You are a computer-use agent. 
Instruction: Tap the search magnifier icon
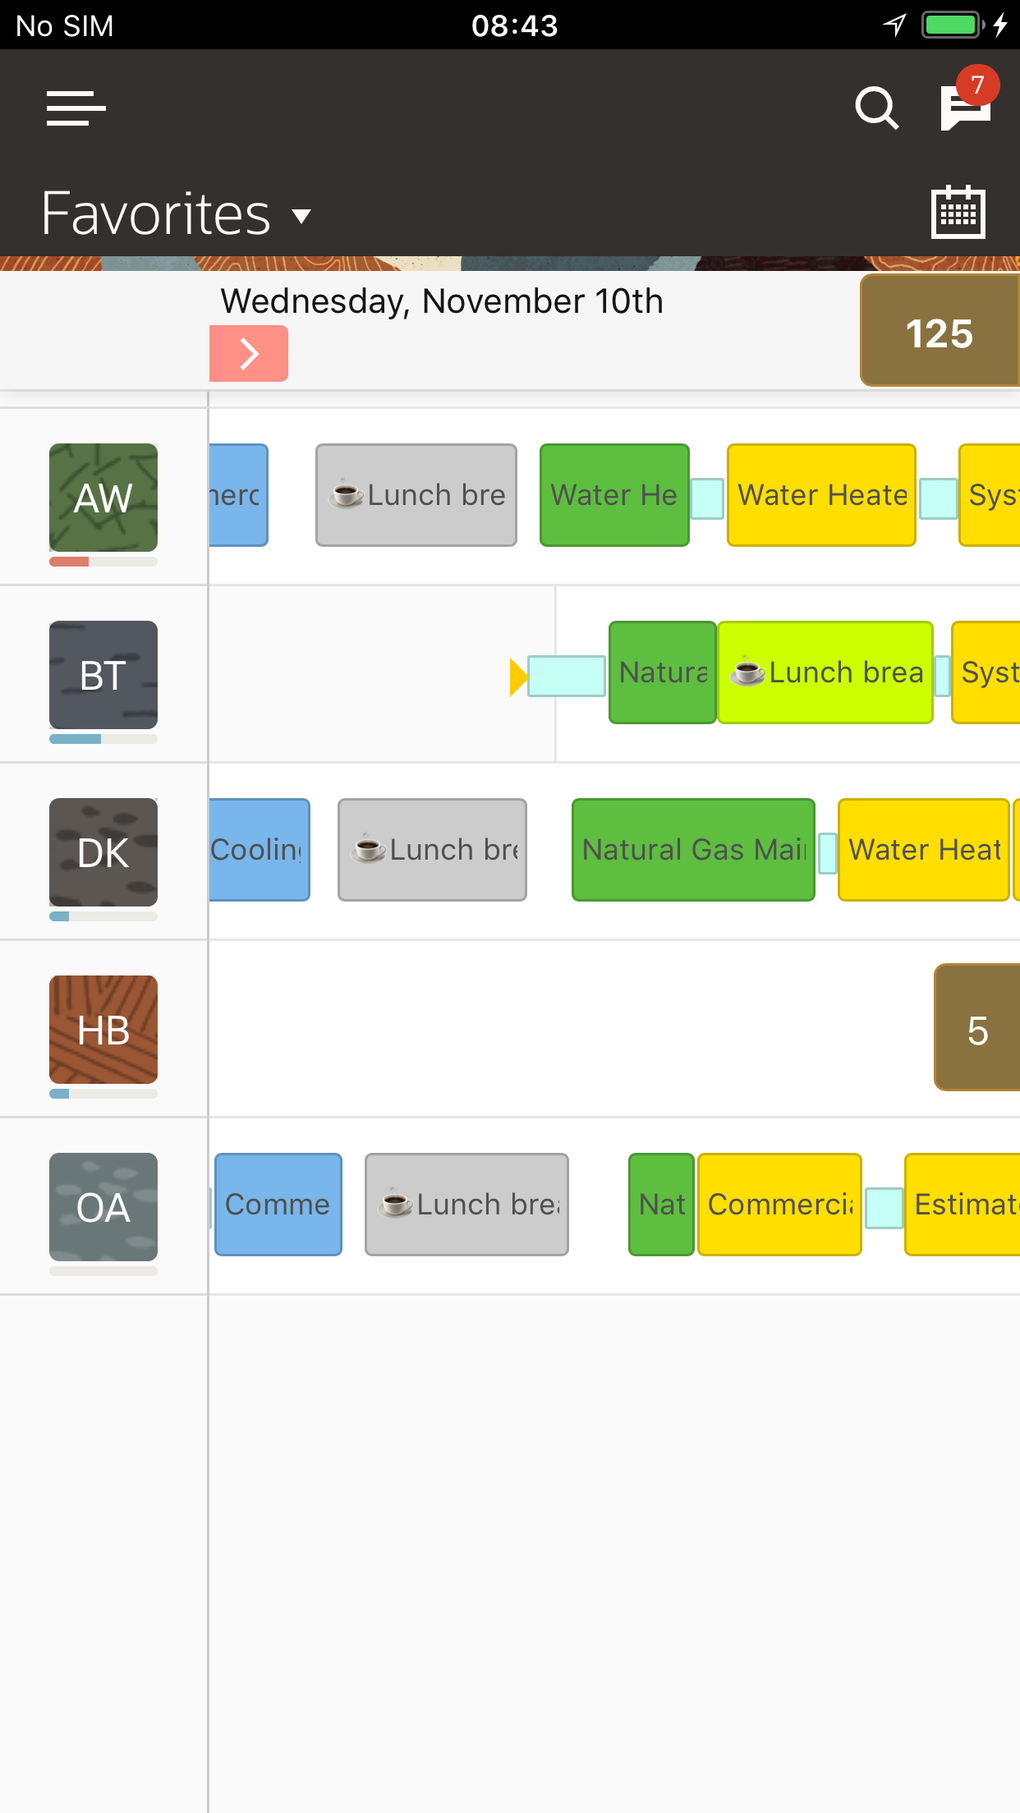(x=876, y=108)
